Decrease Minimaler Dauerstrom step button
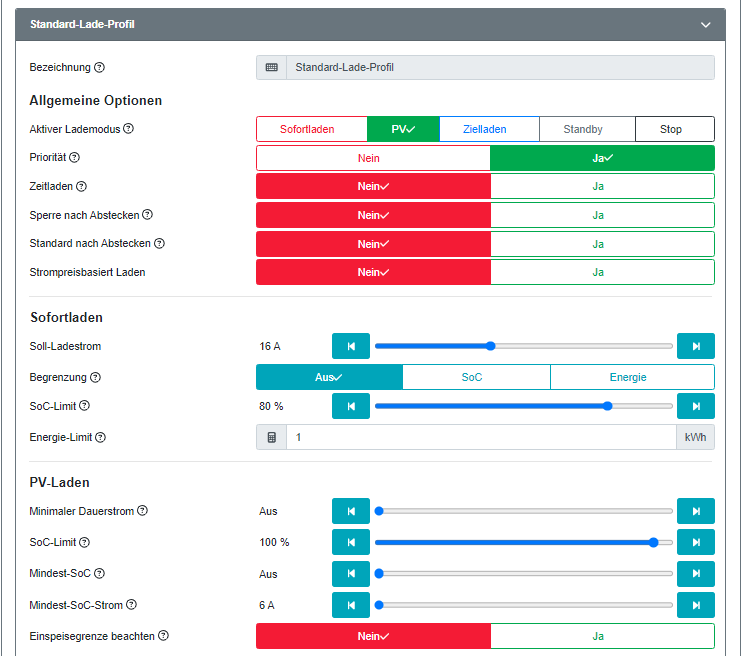The width and height of the screenshot is (745, 656). (x=351, y=511)
